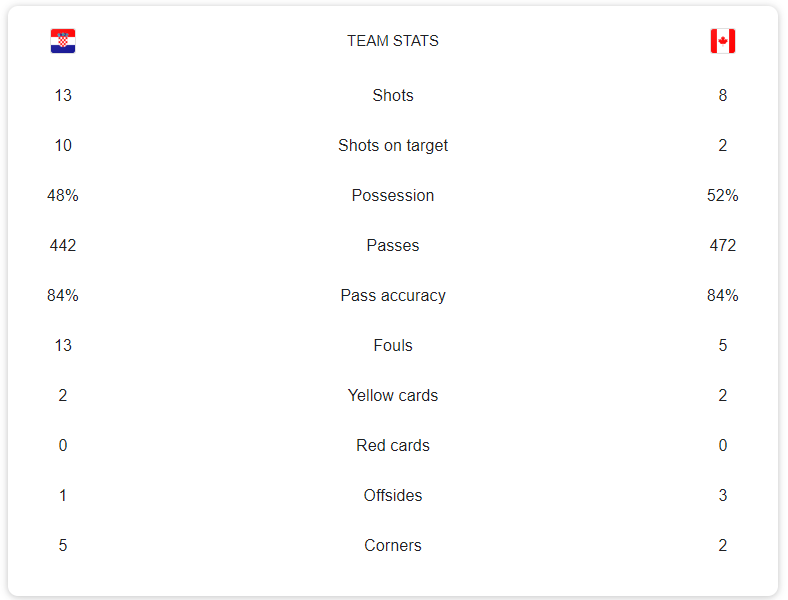This screenshot has width=788, height=600.
Task: Select the Pass accuracy label
Action: pyautogui.click(x=393, y=295)
